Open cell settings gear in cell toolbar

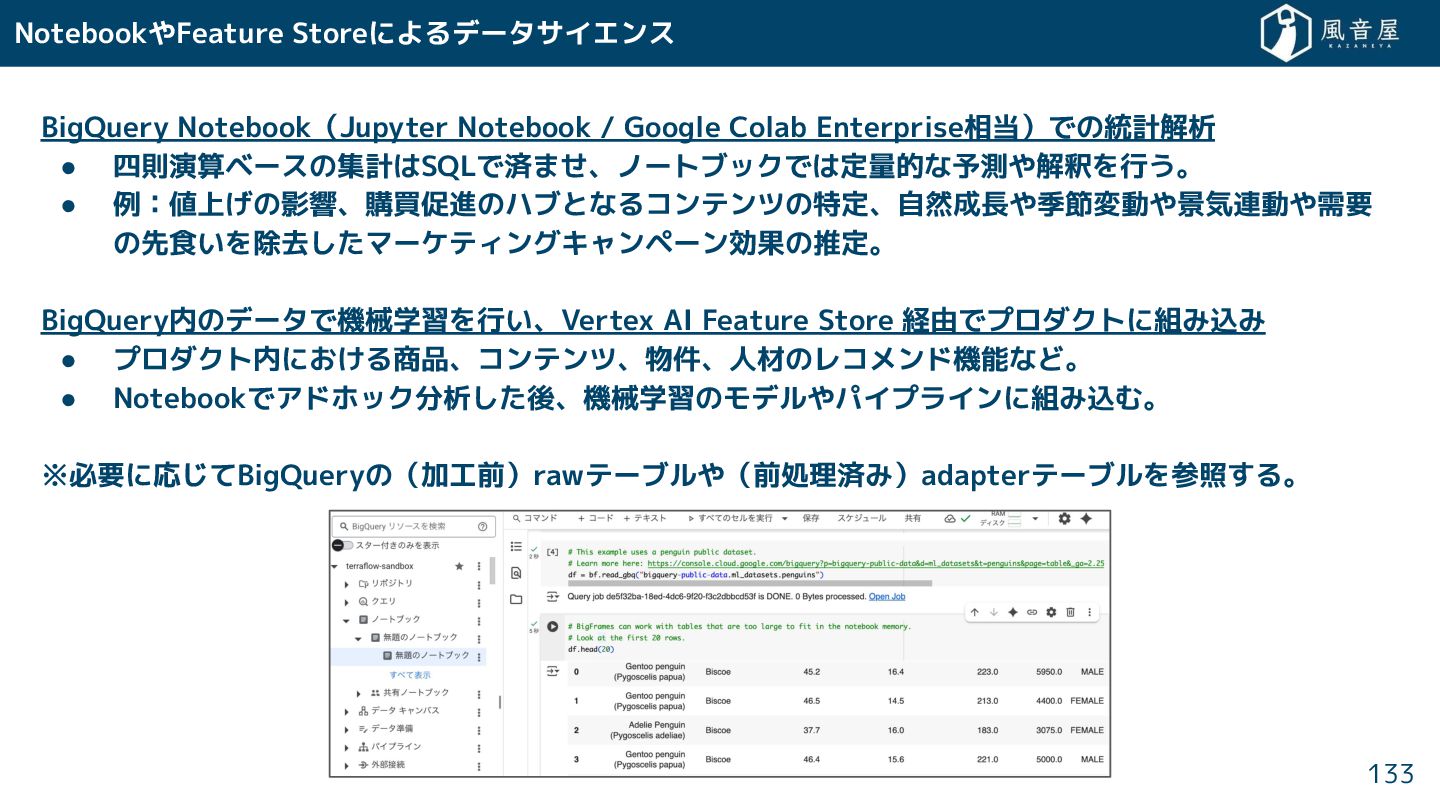pyautogui.click(x=1051, y=612)
